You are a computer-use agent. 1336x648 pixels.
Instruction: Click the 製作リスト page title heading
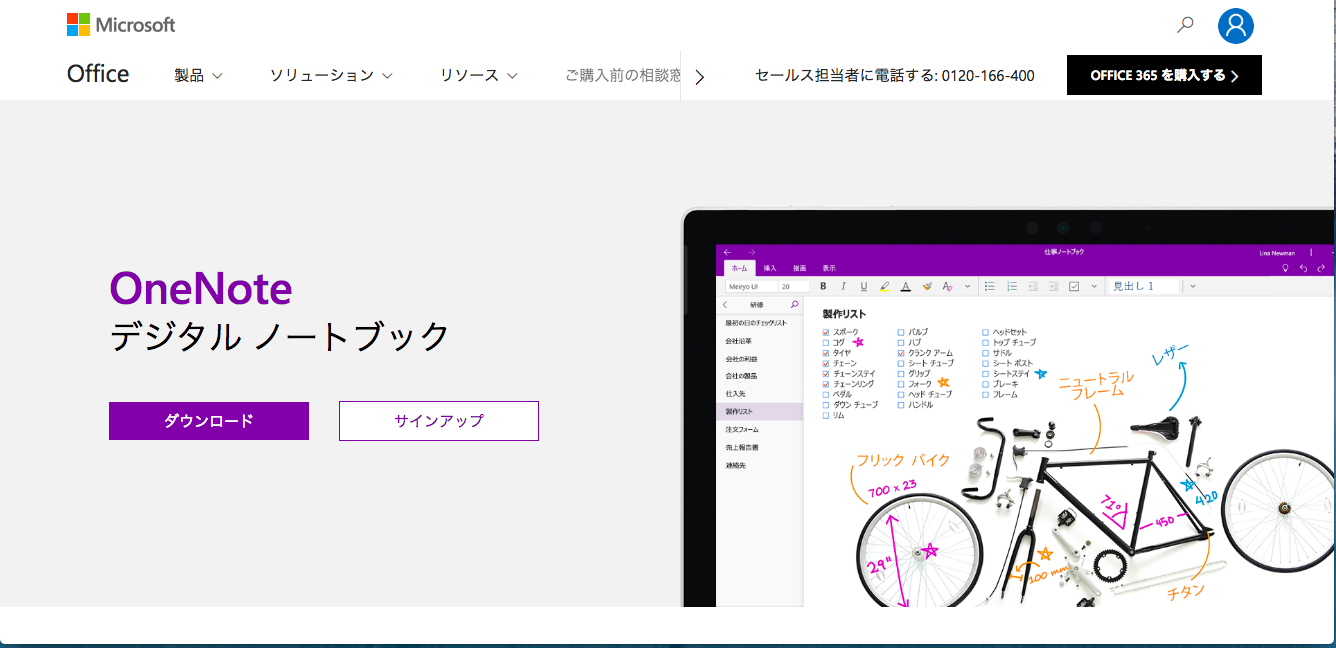point(843,314)
